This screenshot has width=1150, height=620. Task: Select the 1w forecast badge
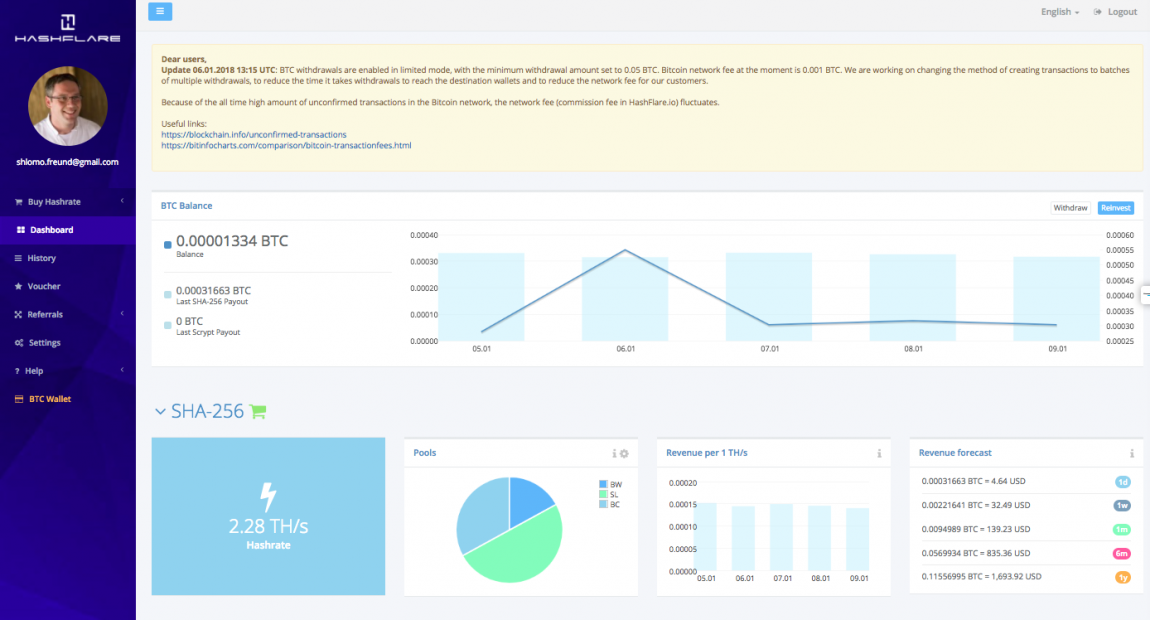pyautogui.click(x=1122, y=506)
